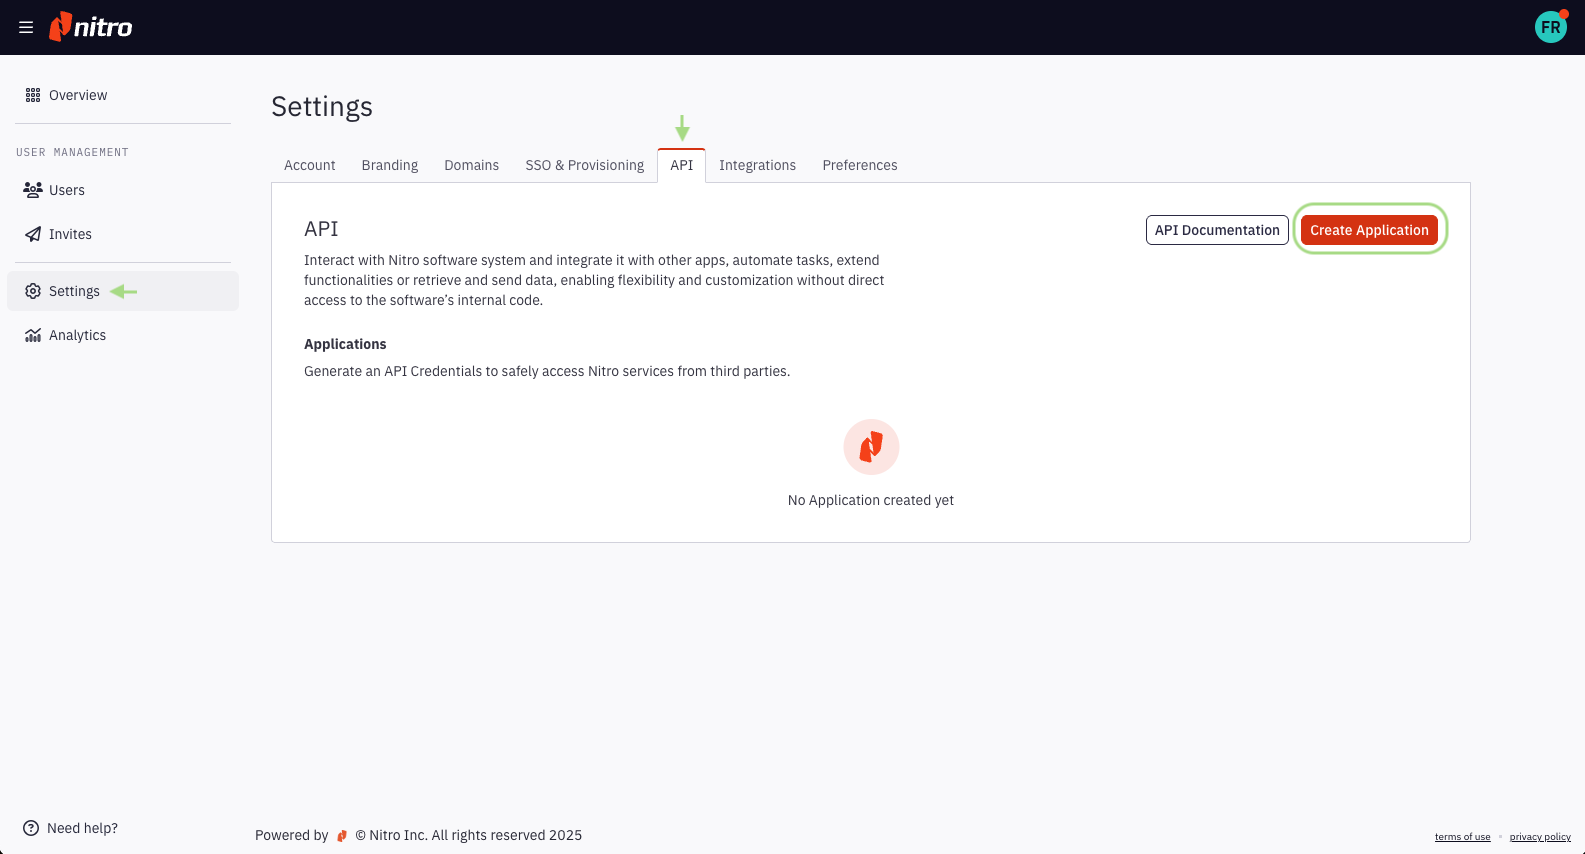Click the USER MANAGEMENT section label
This screenshot has width=1585, height=854.
point(72,152)
